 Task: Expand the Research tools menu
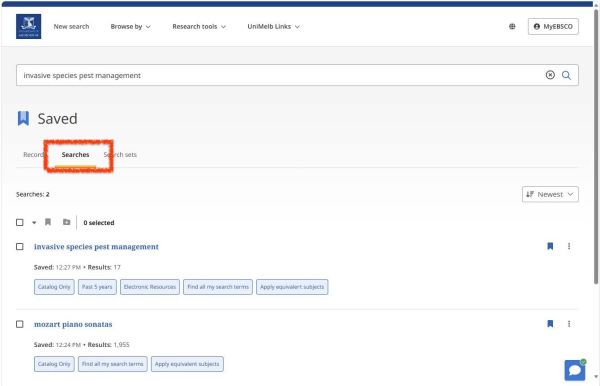(199, 26)
